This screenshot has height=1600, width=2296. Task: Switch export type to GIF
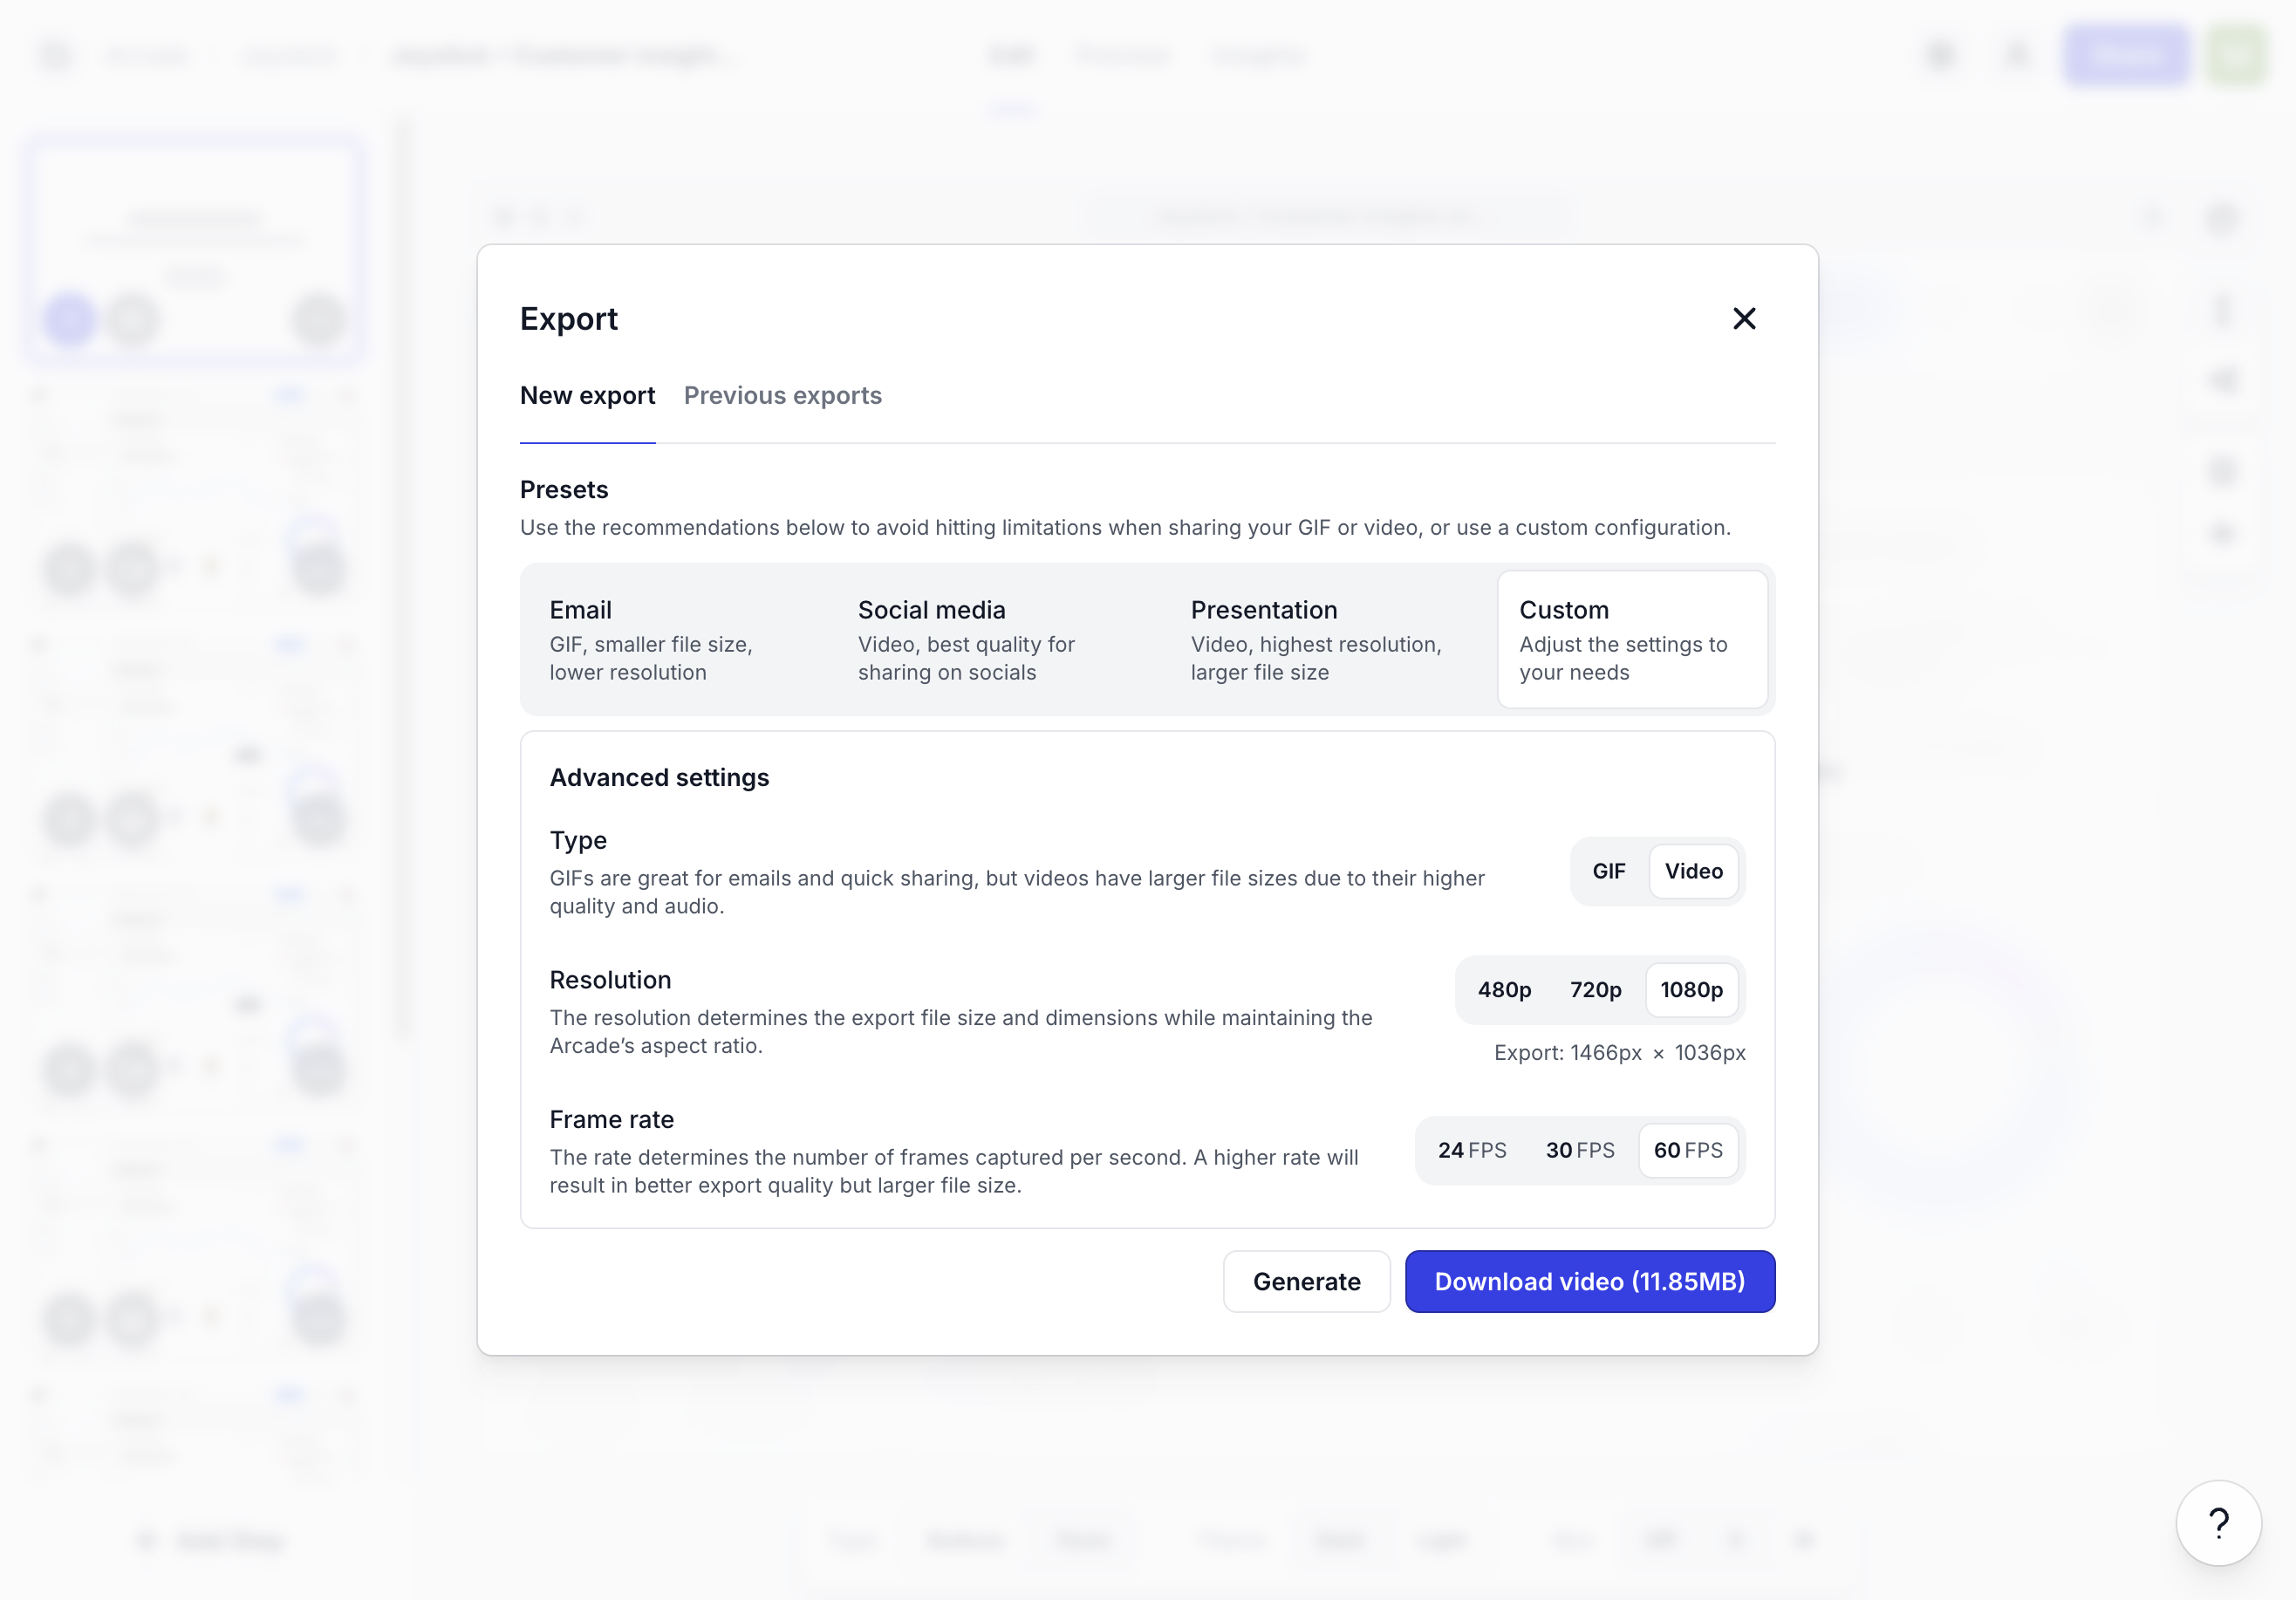[1607, 871]
